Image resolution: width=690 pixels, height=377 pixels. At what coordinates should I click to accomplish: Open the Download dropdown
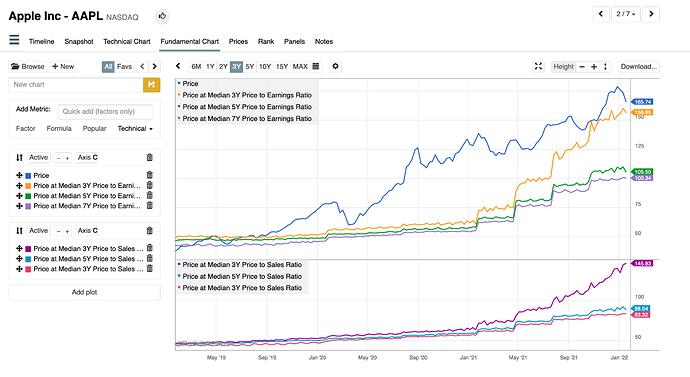(x=639, y=67)
